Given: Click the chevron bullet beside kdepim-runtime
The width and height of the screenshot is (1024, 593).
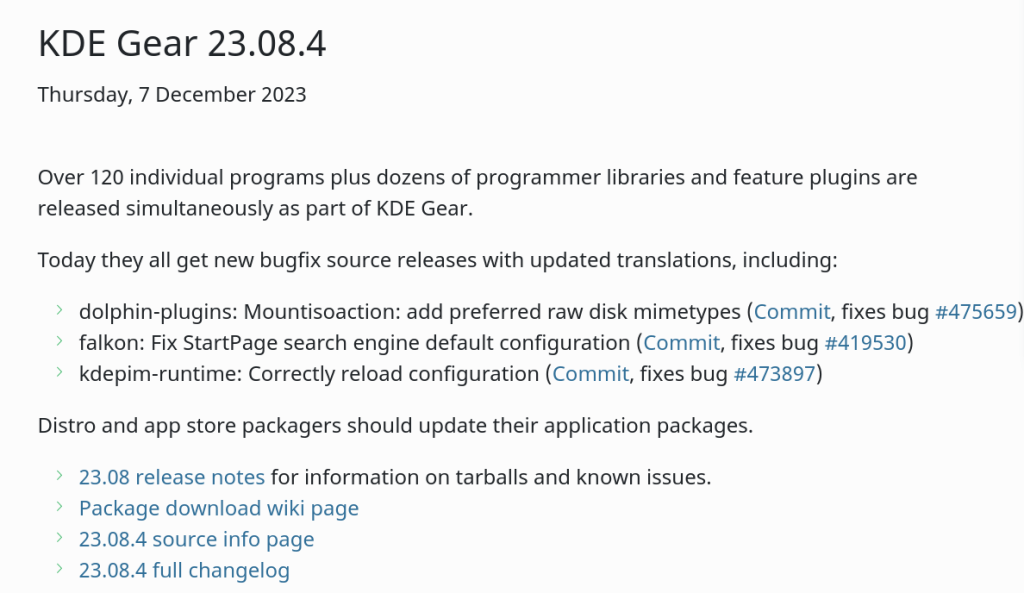Looking at the screenshot, I should (60, 373).
